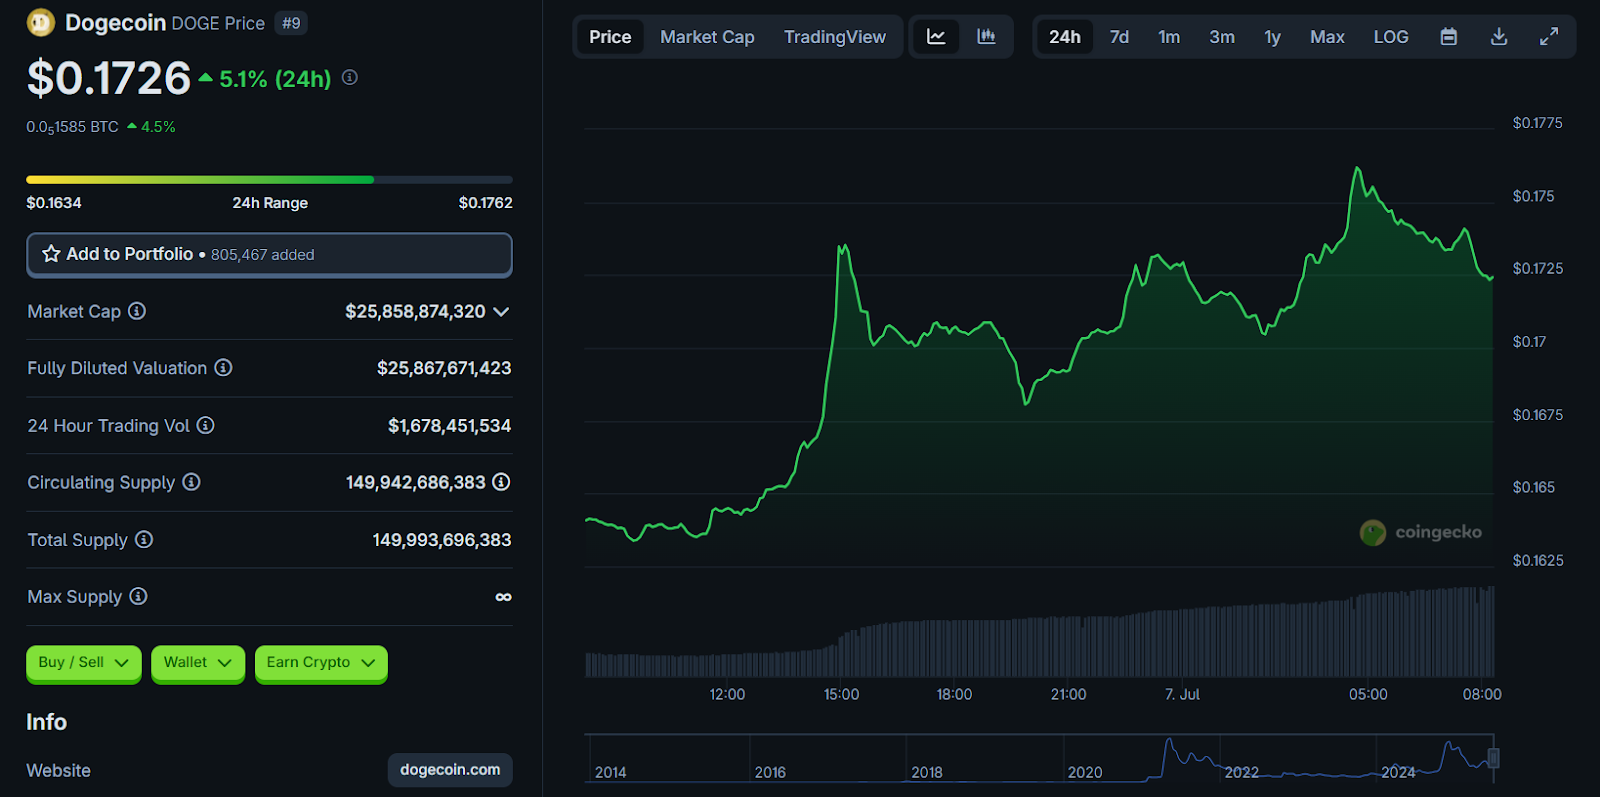Click the star icon in Add to Portfolio

(51, 254)
